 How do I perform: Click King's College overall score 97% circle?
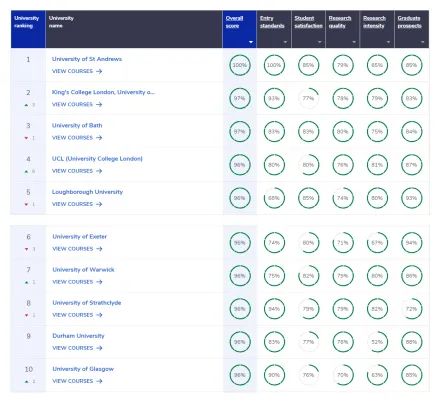coord(240,98)
